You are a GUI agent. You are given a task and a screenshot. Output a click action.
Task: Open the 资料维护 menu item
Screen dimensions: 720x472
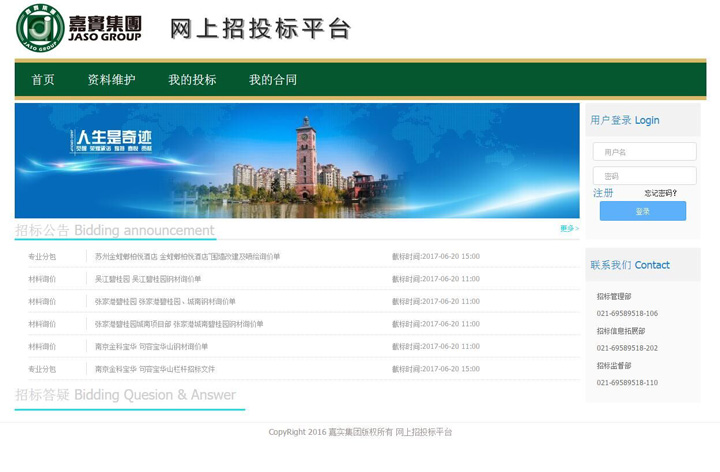(x=111, y=80)
